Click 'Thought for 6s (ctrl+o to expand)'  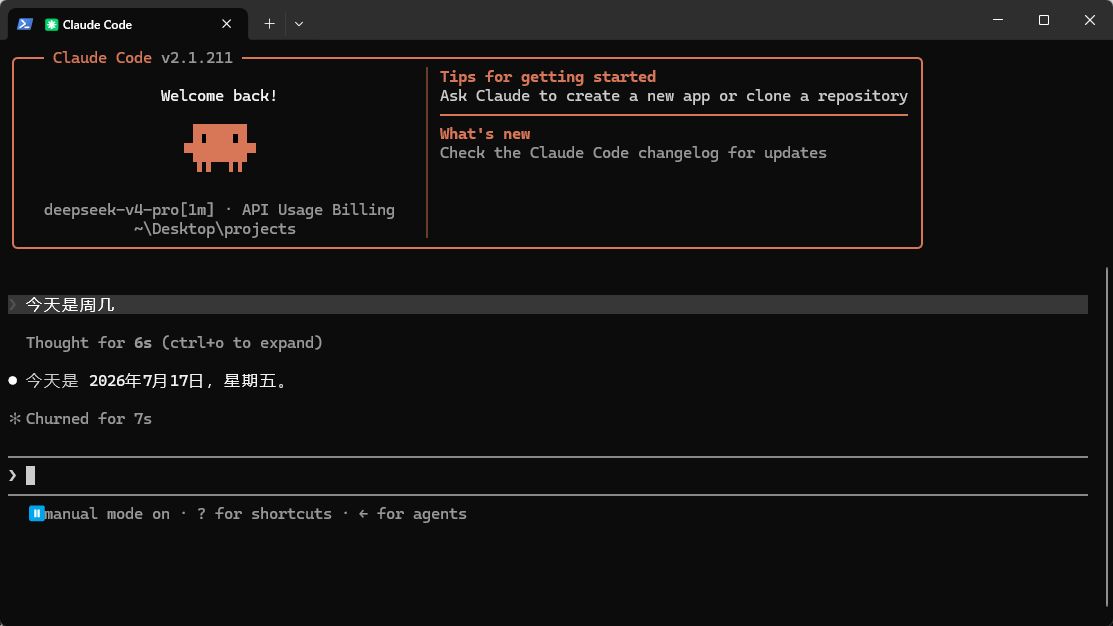tap(175, 343)
